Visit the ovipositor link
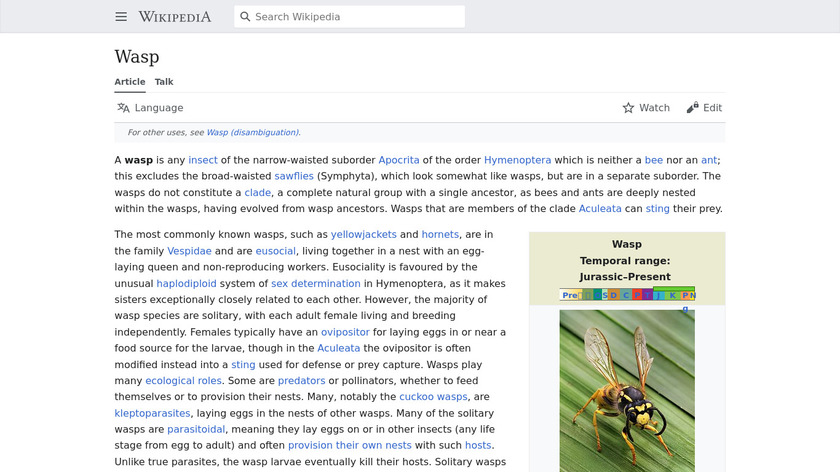The height and width of the screenshot is (472, 840). [x=345, y=332]
